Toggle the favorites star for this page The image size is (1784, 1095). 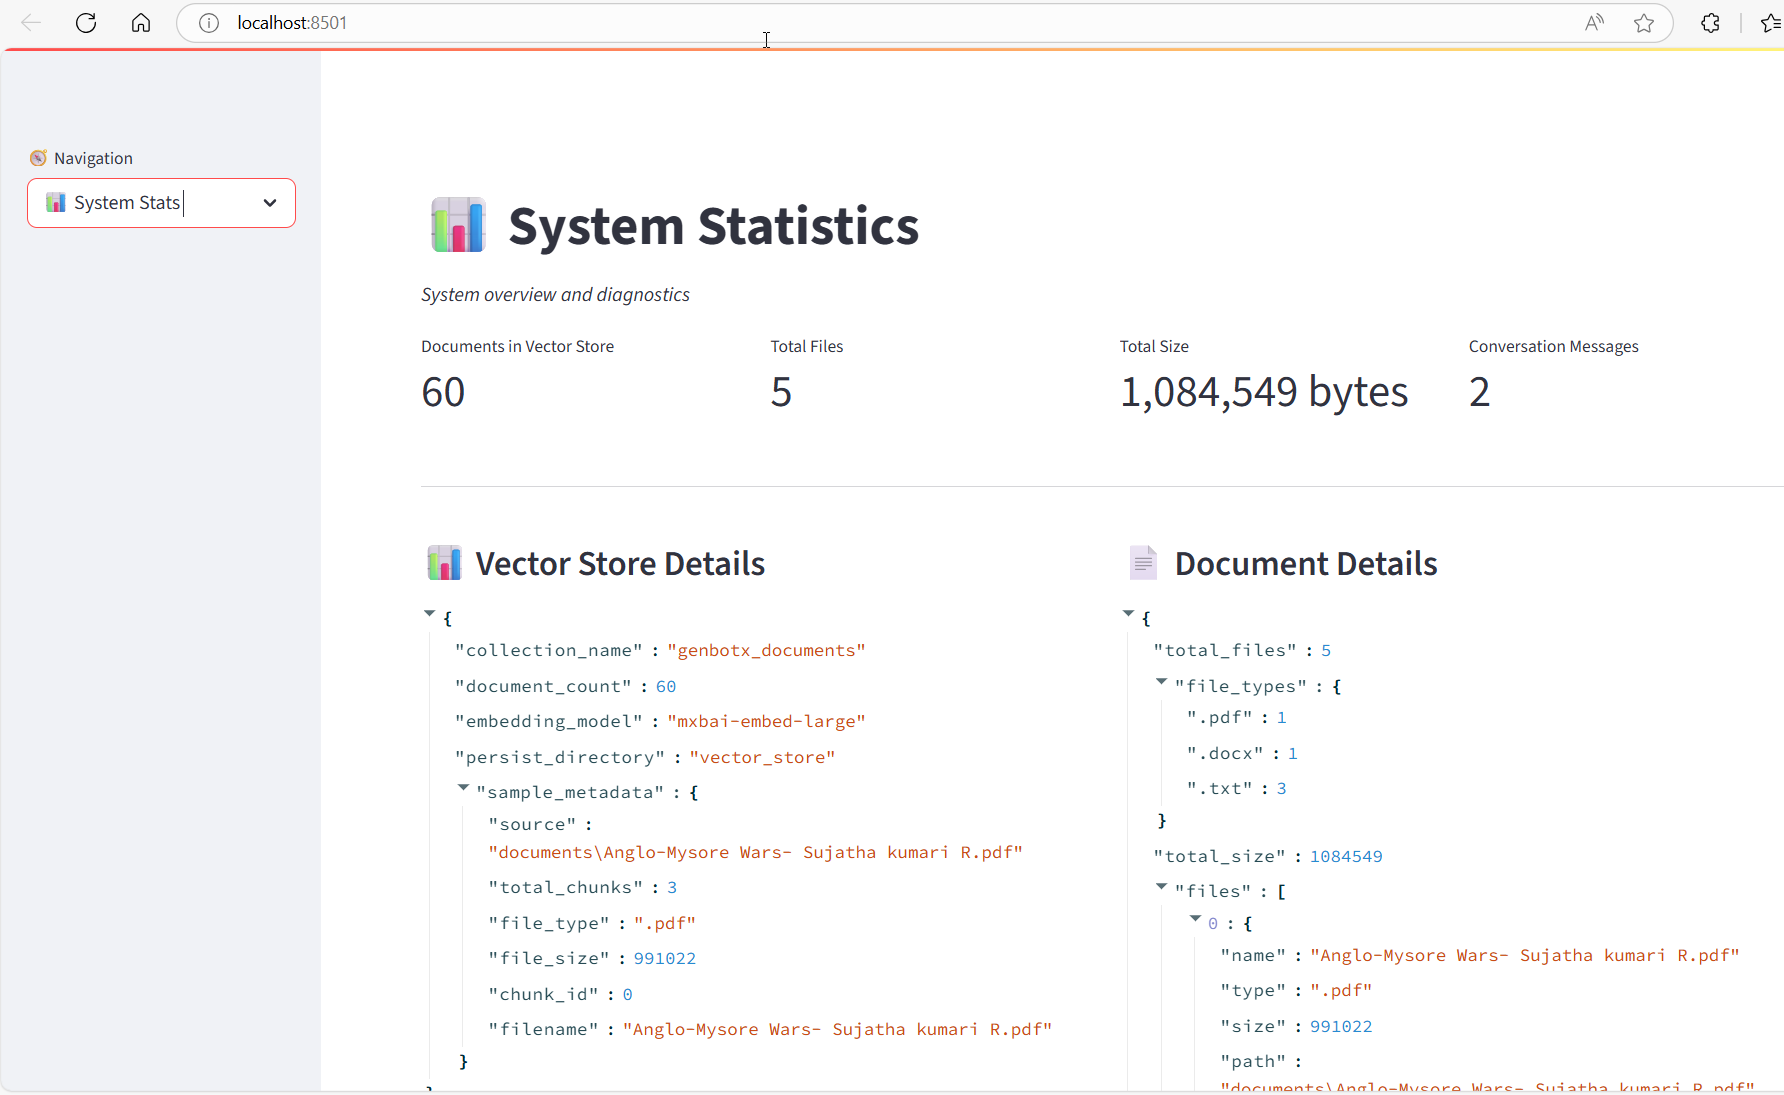pos(1645,23)
